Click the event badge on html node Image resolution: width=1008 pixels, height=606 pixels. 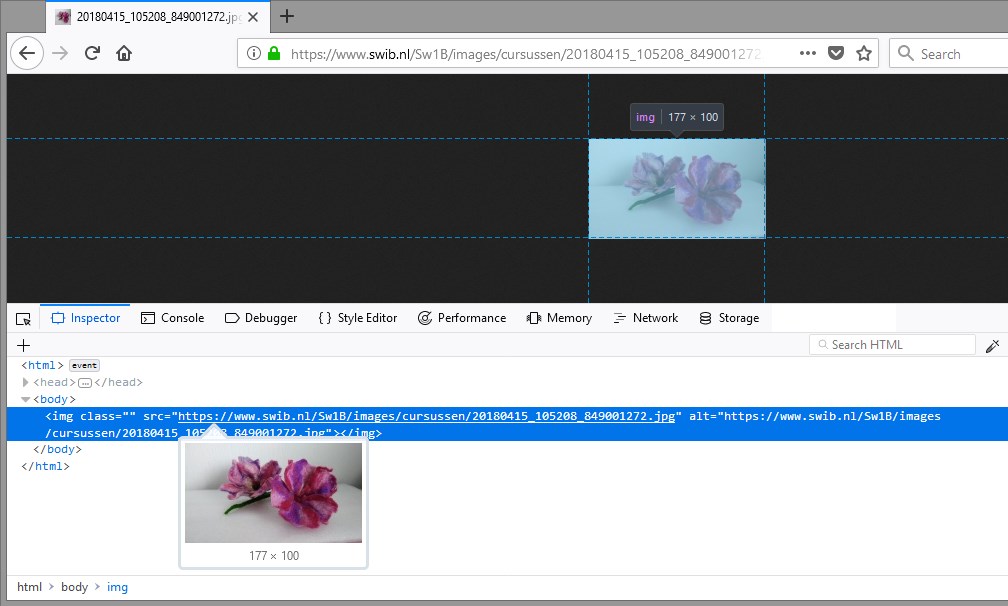coord(84,365)
